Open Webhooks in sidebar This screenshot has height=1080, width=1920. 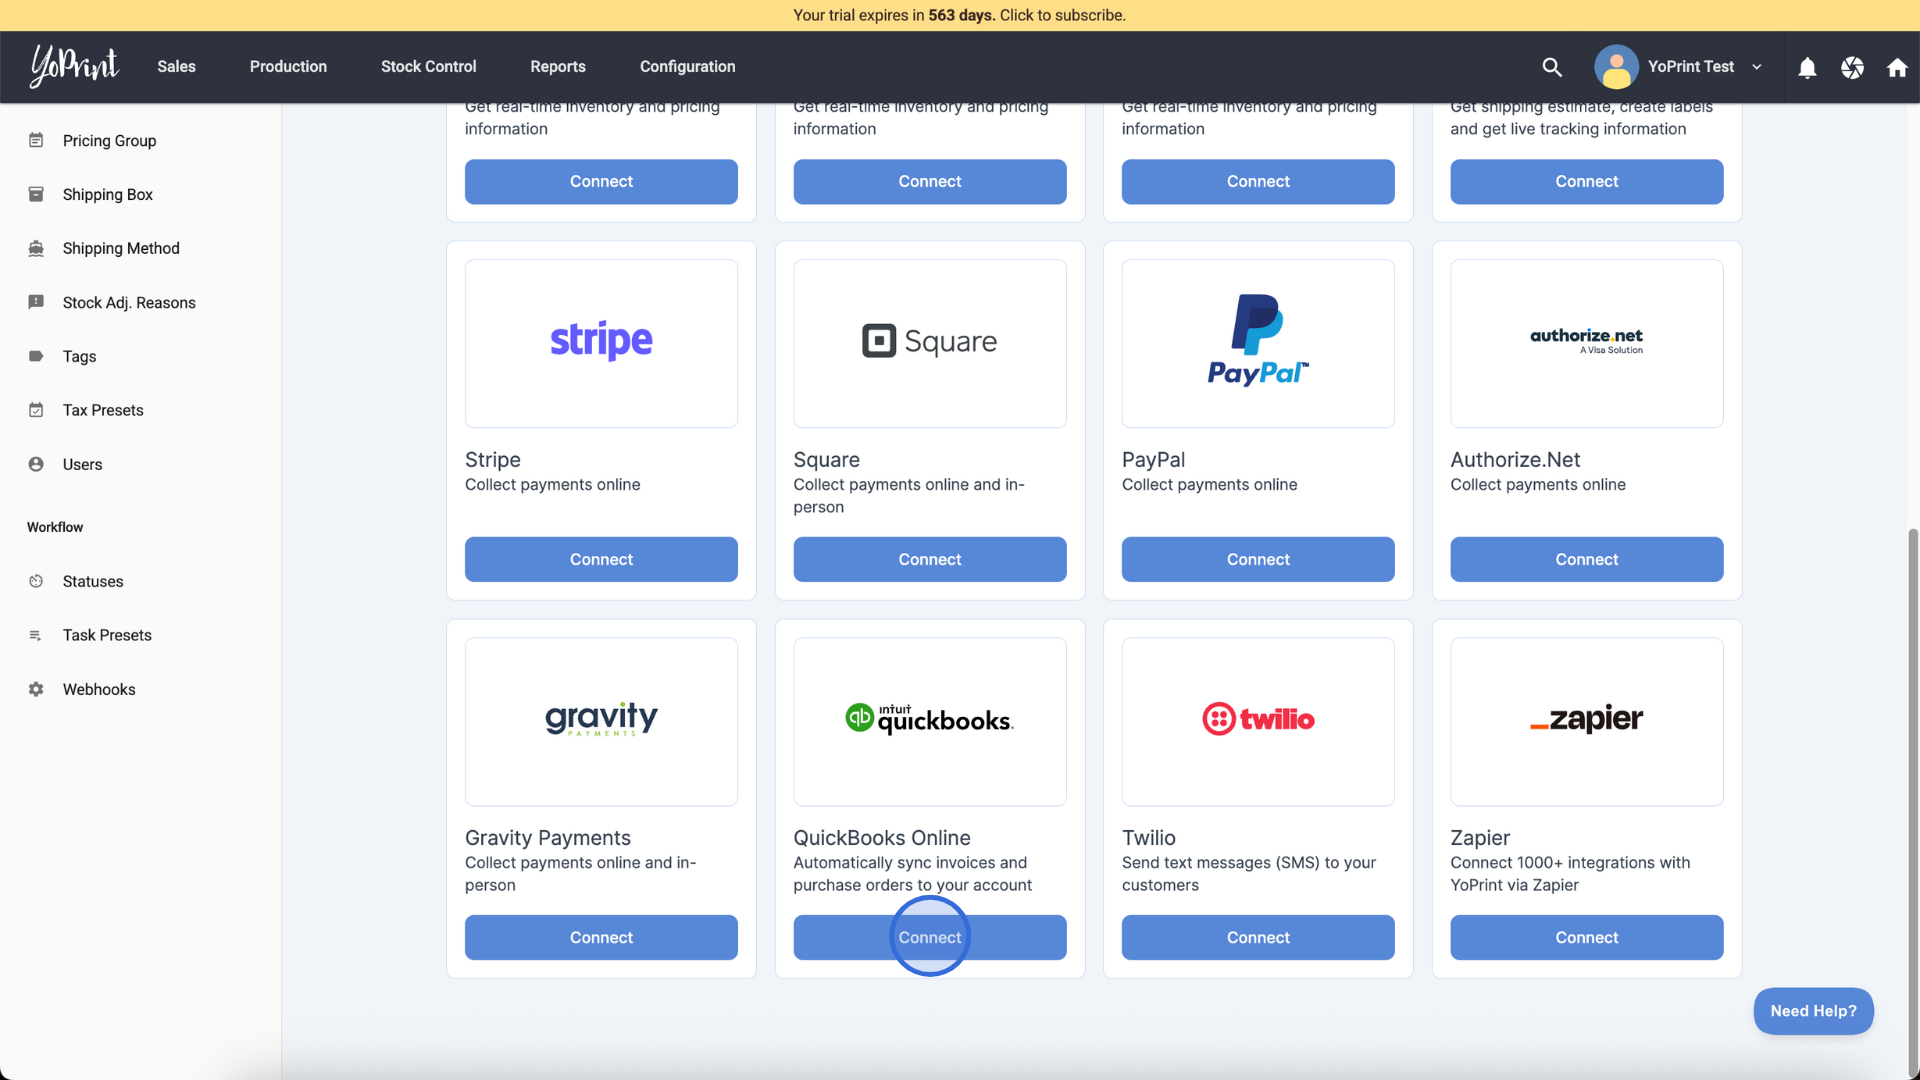pyautogui.click(x=99, y=689)
